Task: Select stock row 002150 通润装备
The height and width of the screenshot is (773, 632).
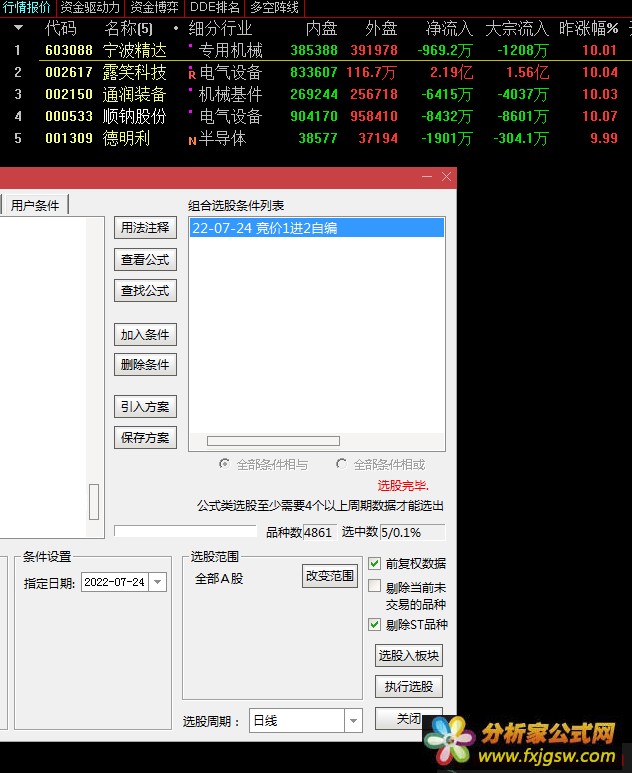Action: (x=316, y=94)
